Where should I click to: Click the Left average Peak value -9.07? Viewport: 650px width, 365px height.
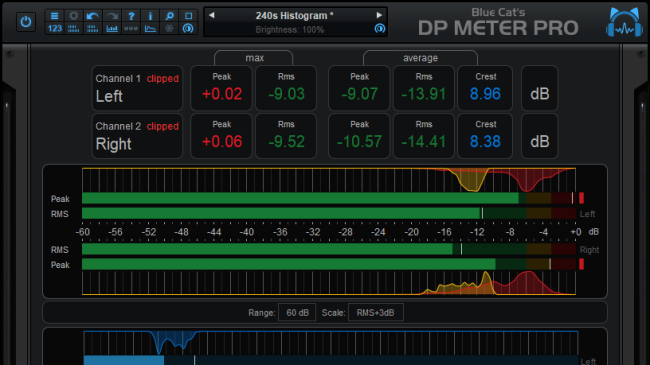(359, 94)
